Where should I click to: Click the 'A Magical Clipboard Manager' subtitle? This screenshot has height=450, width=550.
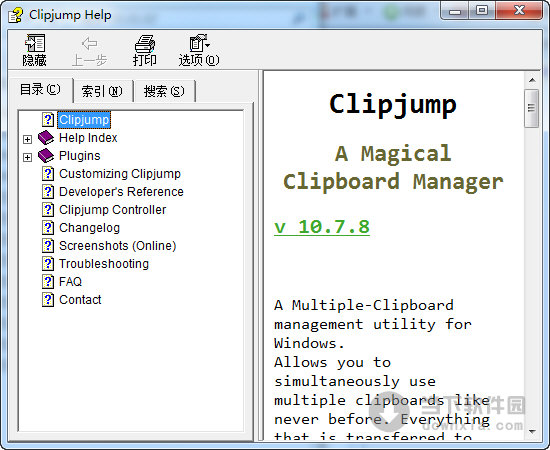[393, 168]
